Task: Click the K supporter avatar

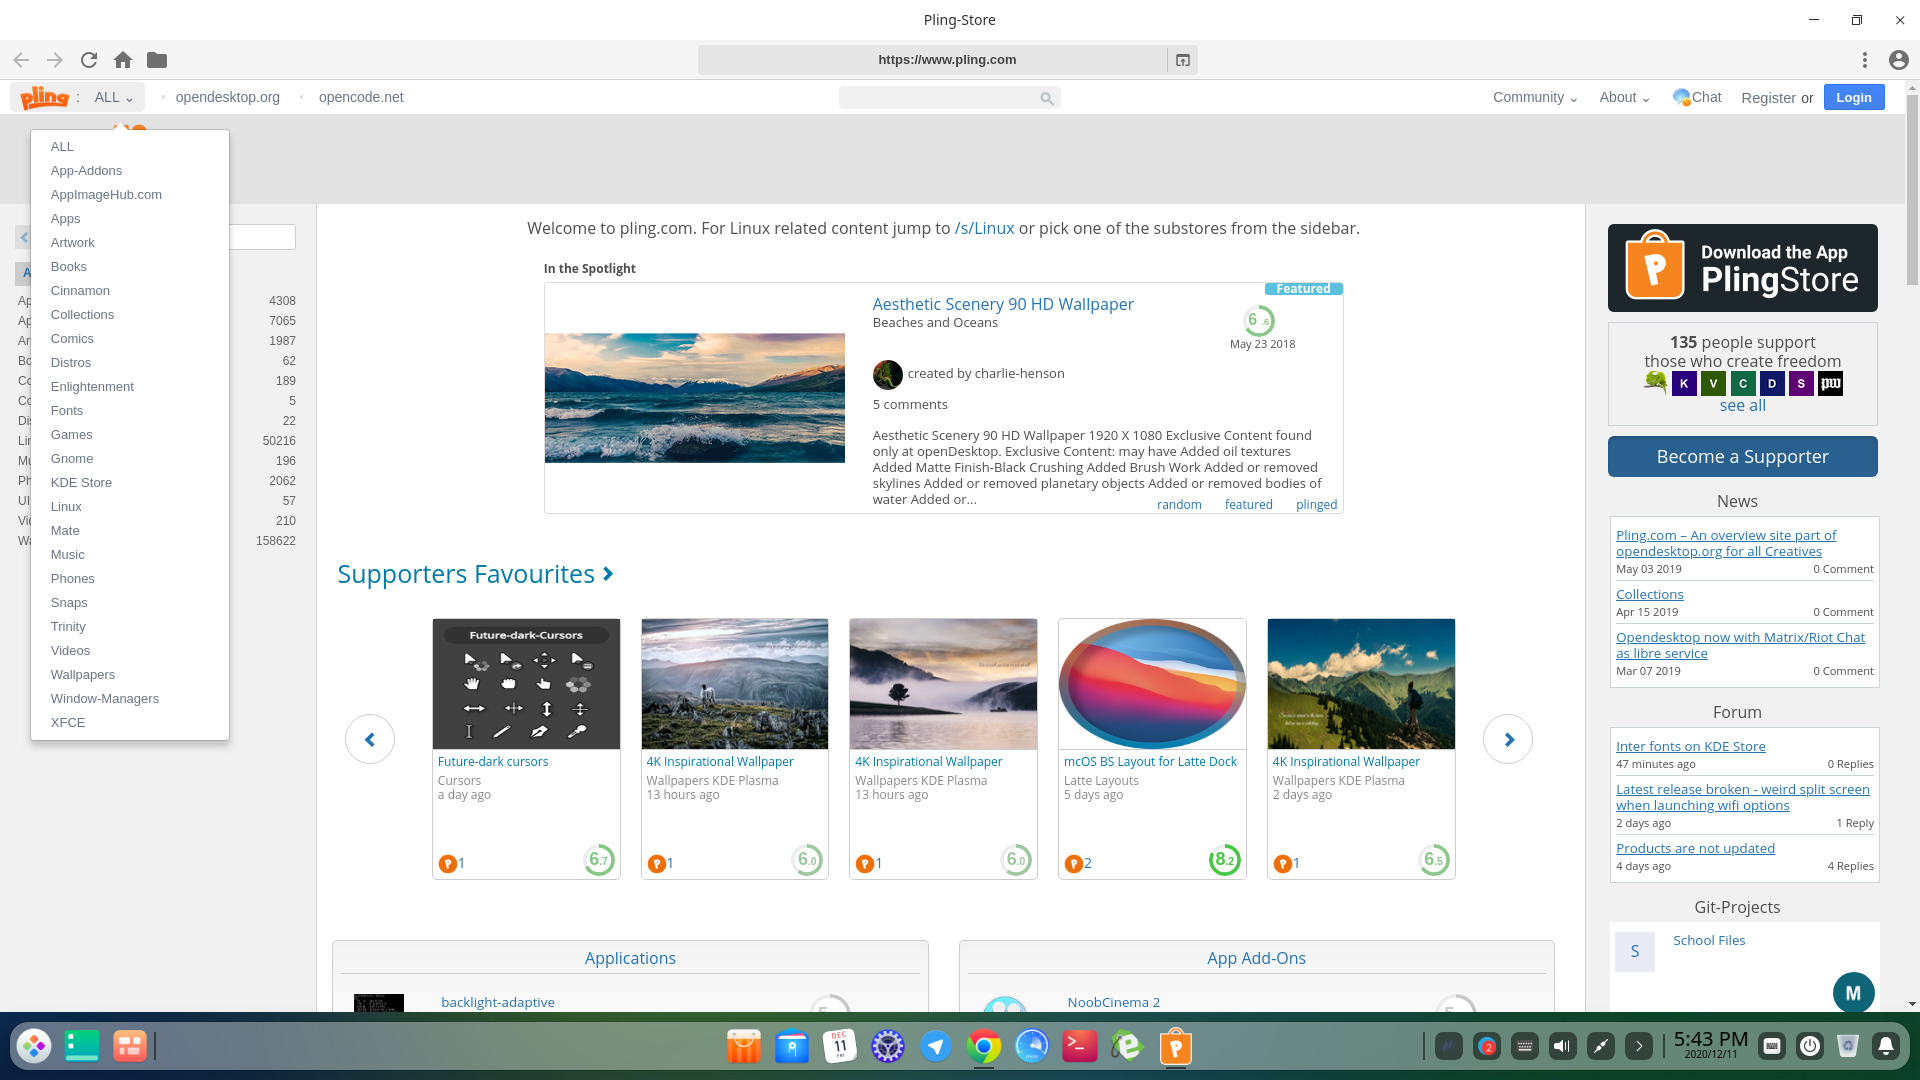Action: [1684, 383]
